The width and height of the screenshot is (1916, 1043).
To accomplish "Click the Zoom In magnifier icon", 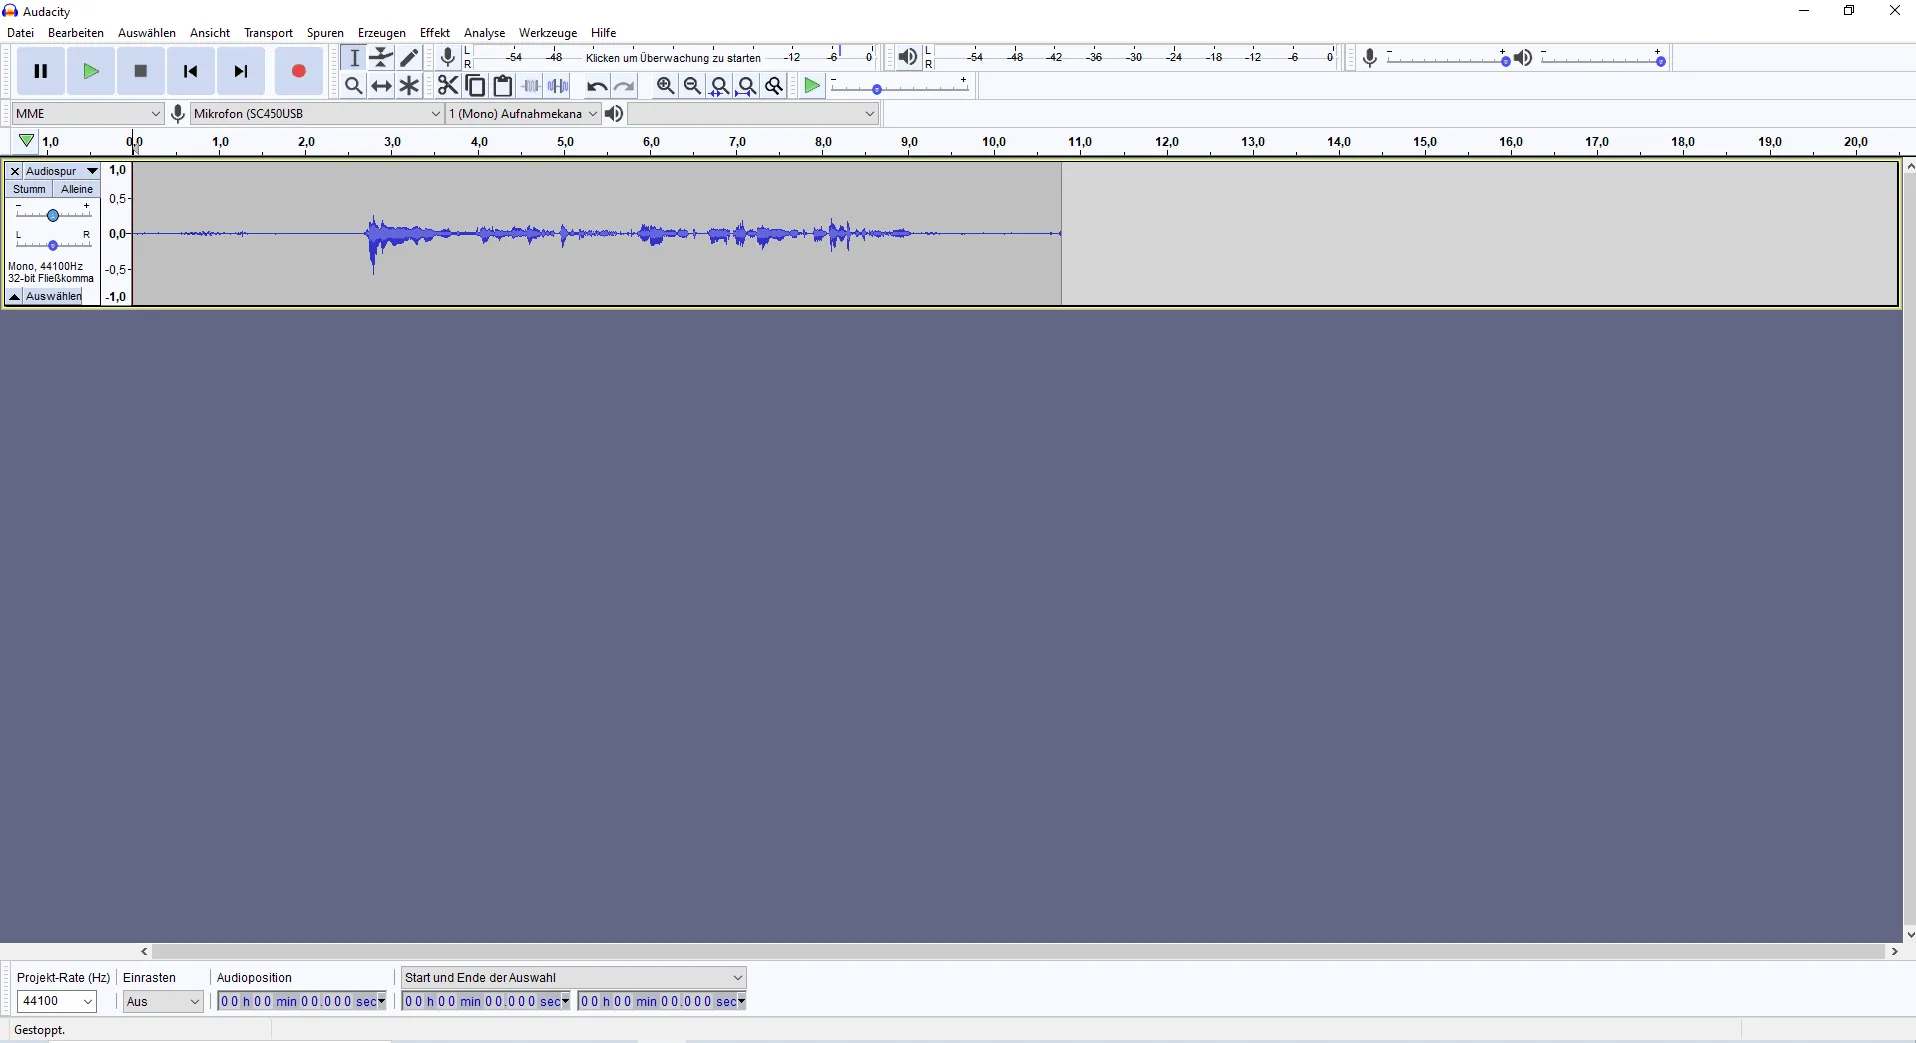I will 665,86.
